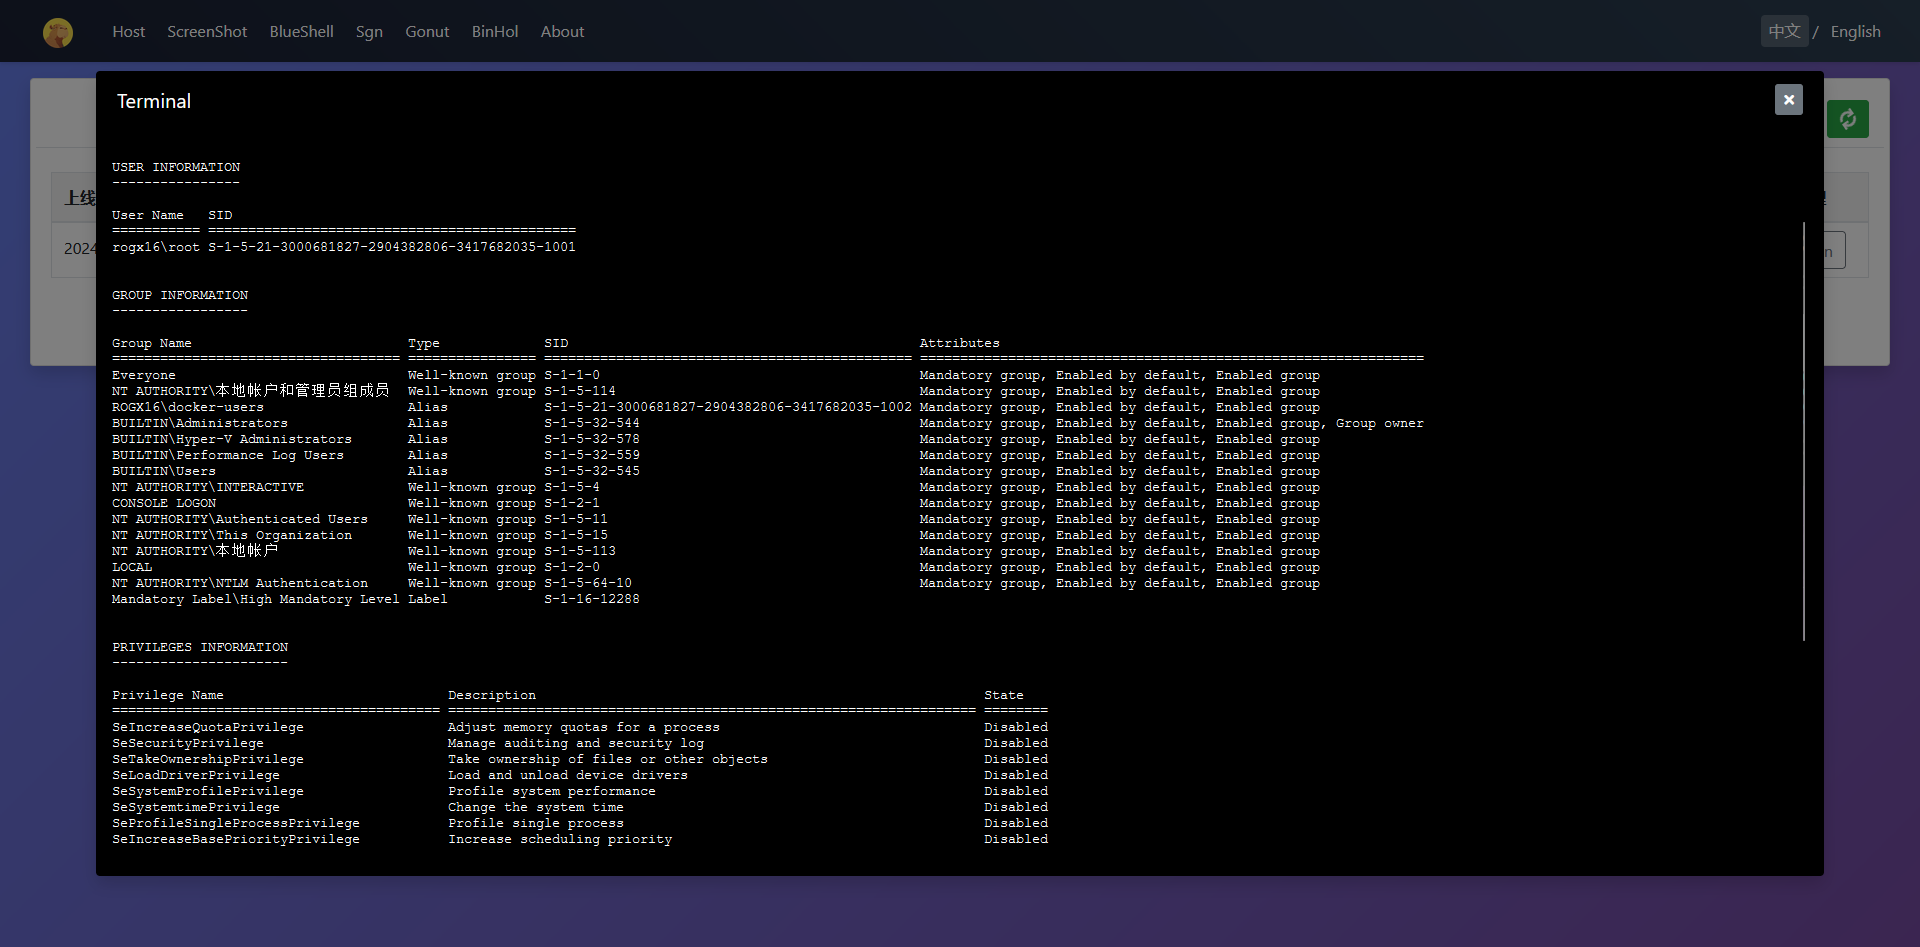1920x947 pixels.
Task: Click SeIncreaseQuotaPrivilege entry
Action: click(x=208, y=727)
